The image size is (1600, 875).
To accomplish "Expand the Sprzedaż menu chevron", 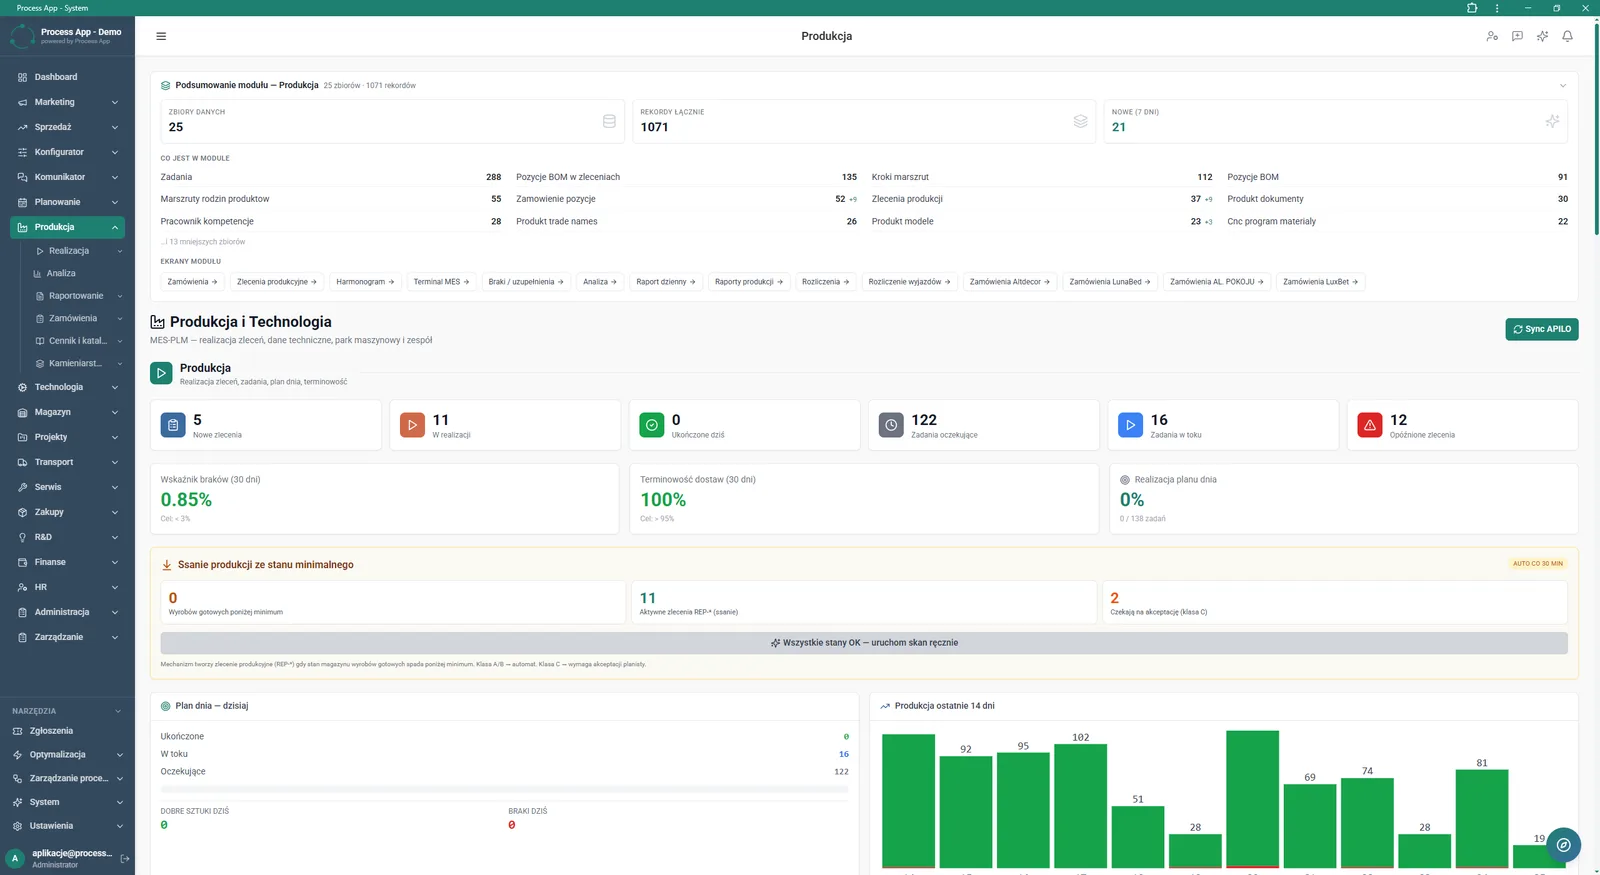I will [115, 127].
